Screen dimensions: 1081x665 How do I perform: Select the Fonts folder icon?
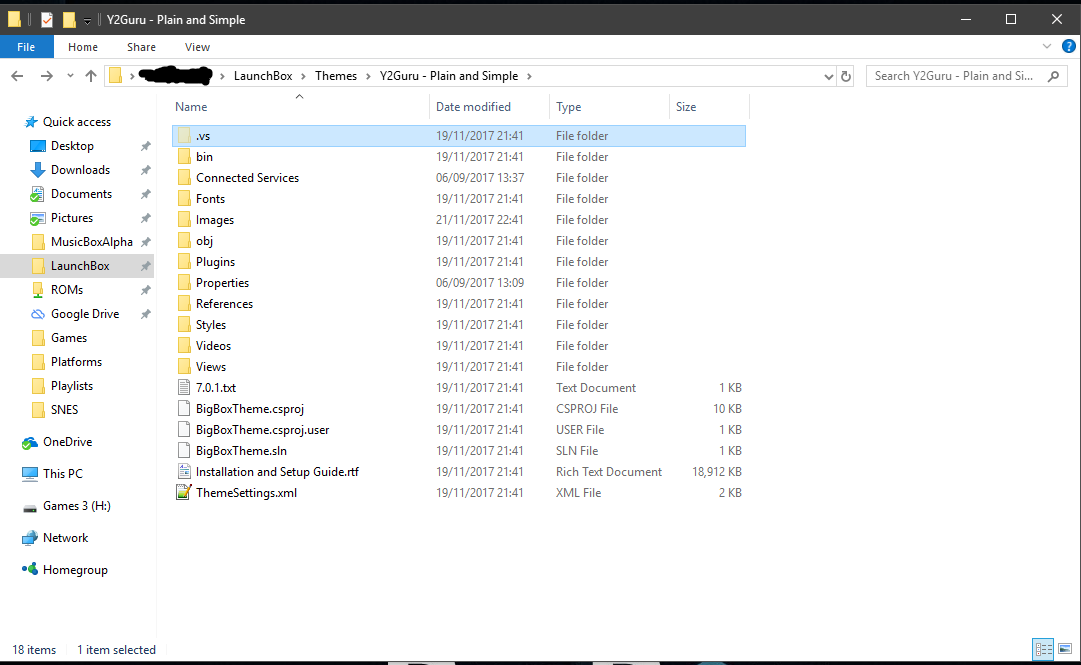point(184,199)
